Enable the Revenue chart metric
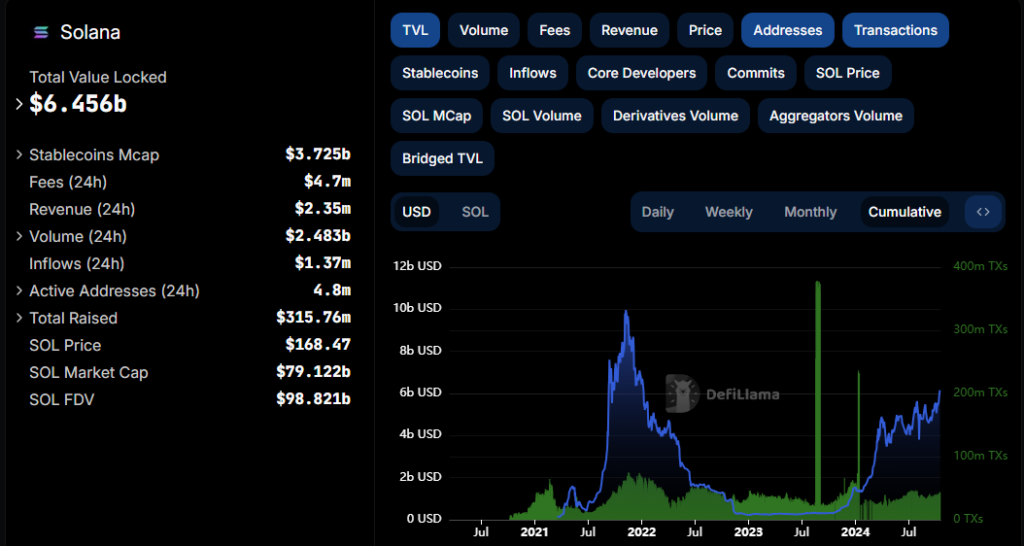 630,30
